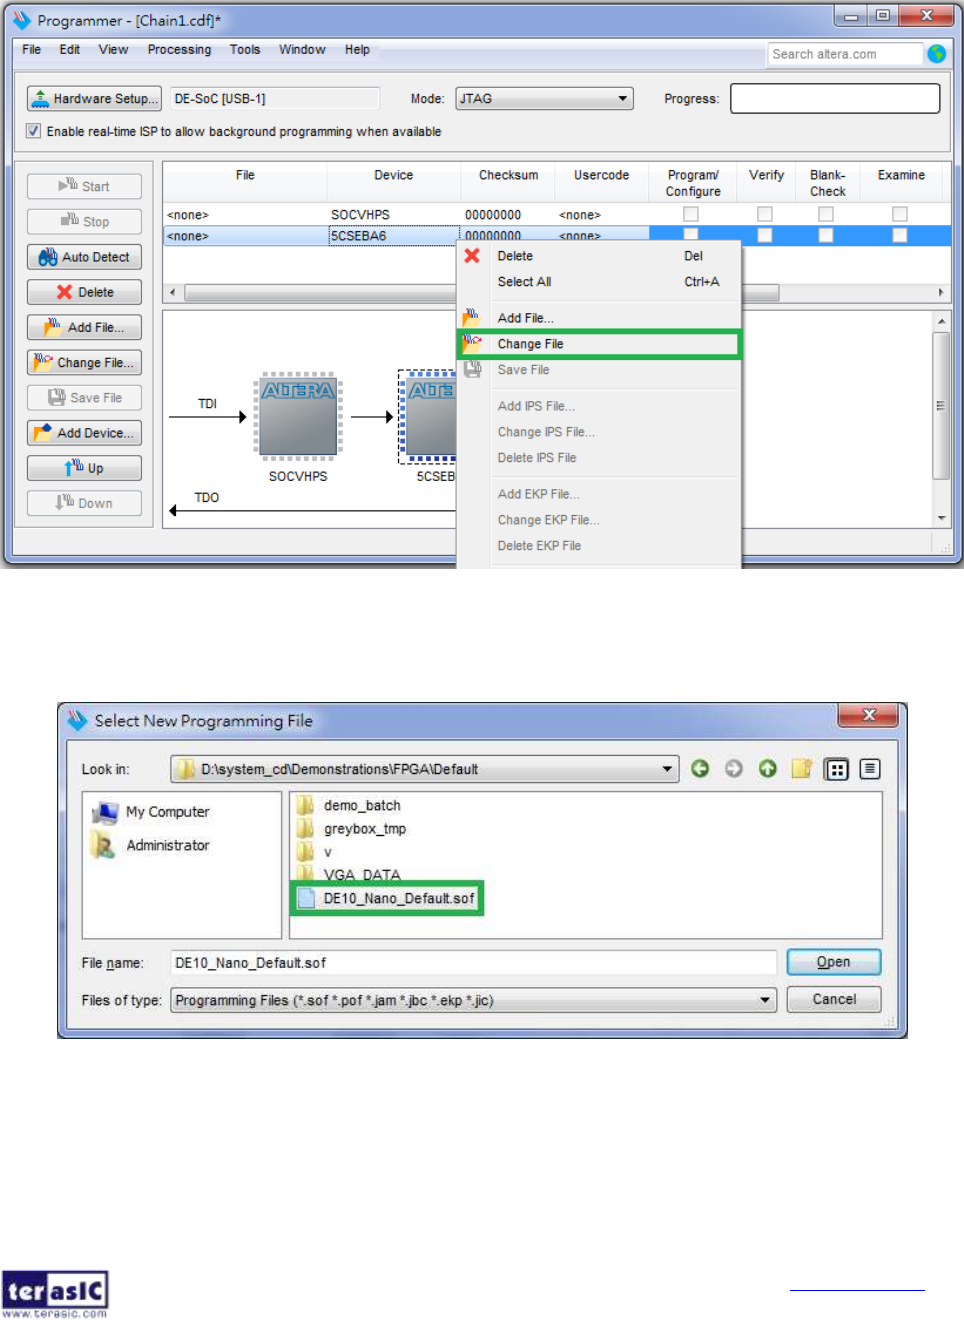Click the Open button
Image resolution: width=964 pixels, height=1320 pixels.
click(x=833, y=962)
